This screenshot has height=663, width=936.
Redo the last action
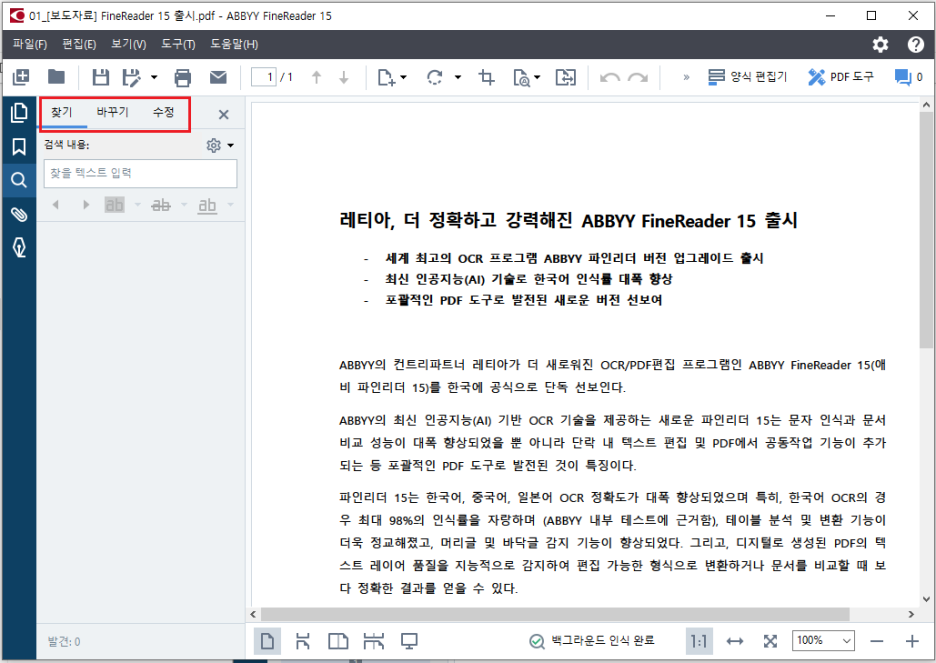(638, 78)
